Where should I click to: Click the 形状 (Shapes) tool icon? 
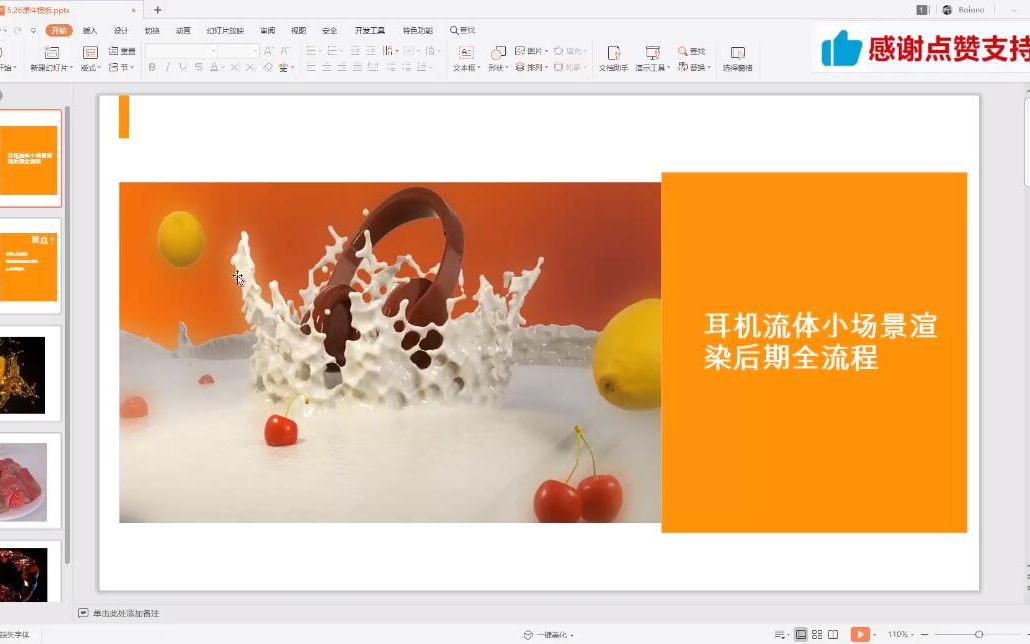click(497, 53)
